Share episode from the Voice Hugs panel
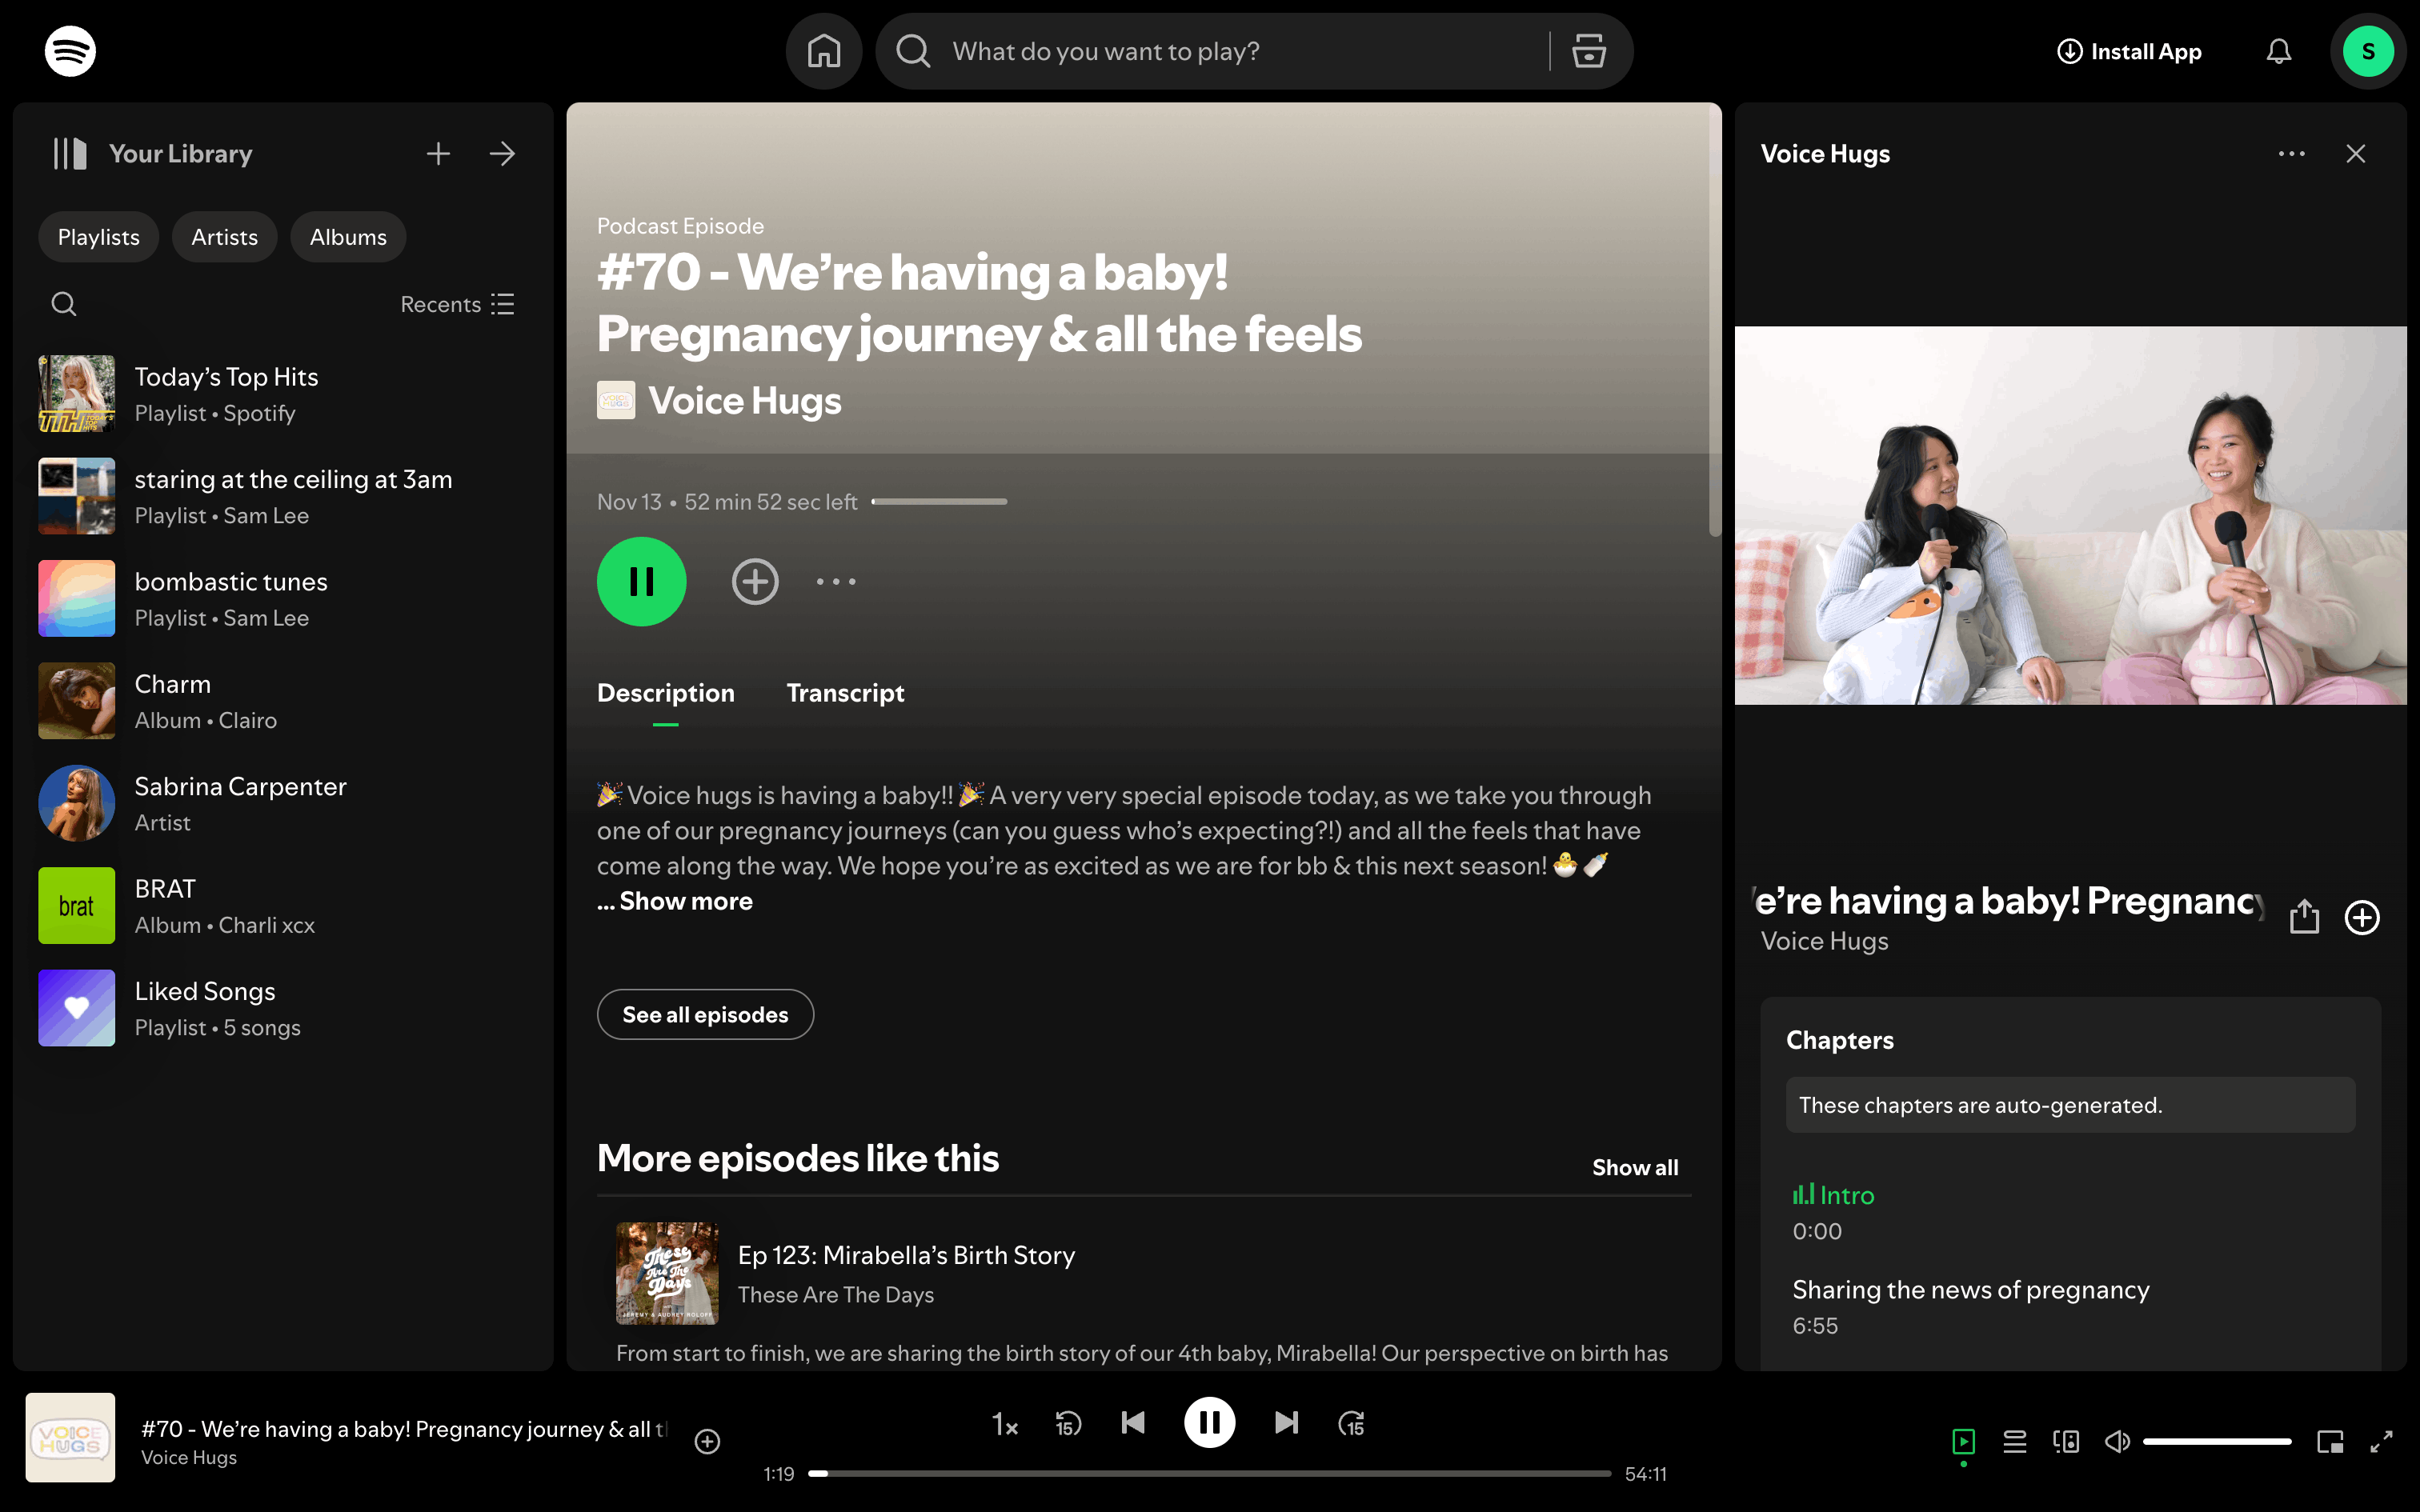The height and width of the screenshot is (1512, 2420). click(2304, 916)
